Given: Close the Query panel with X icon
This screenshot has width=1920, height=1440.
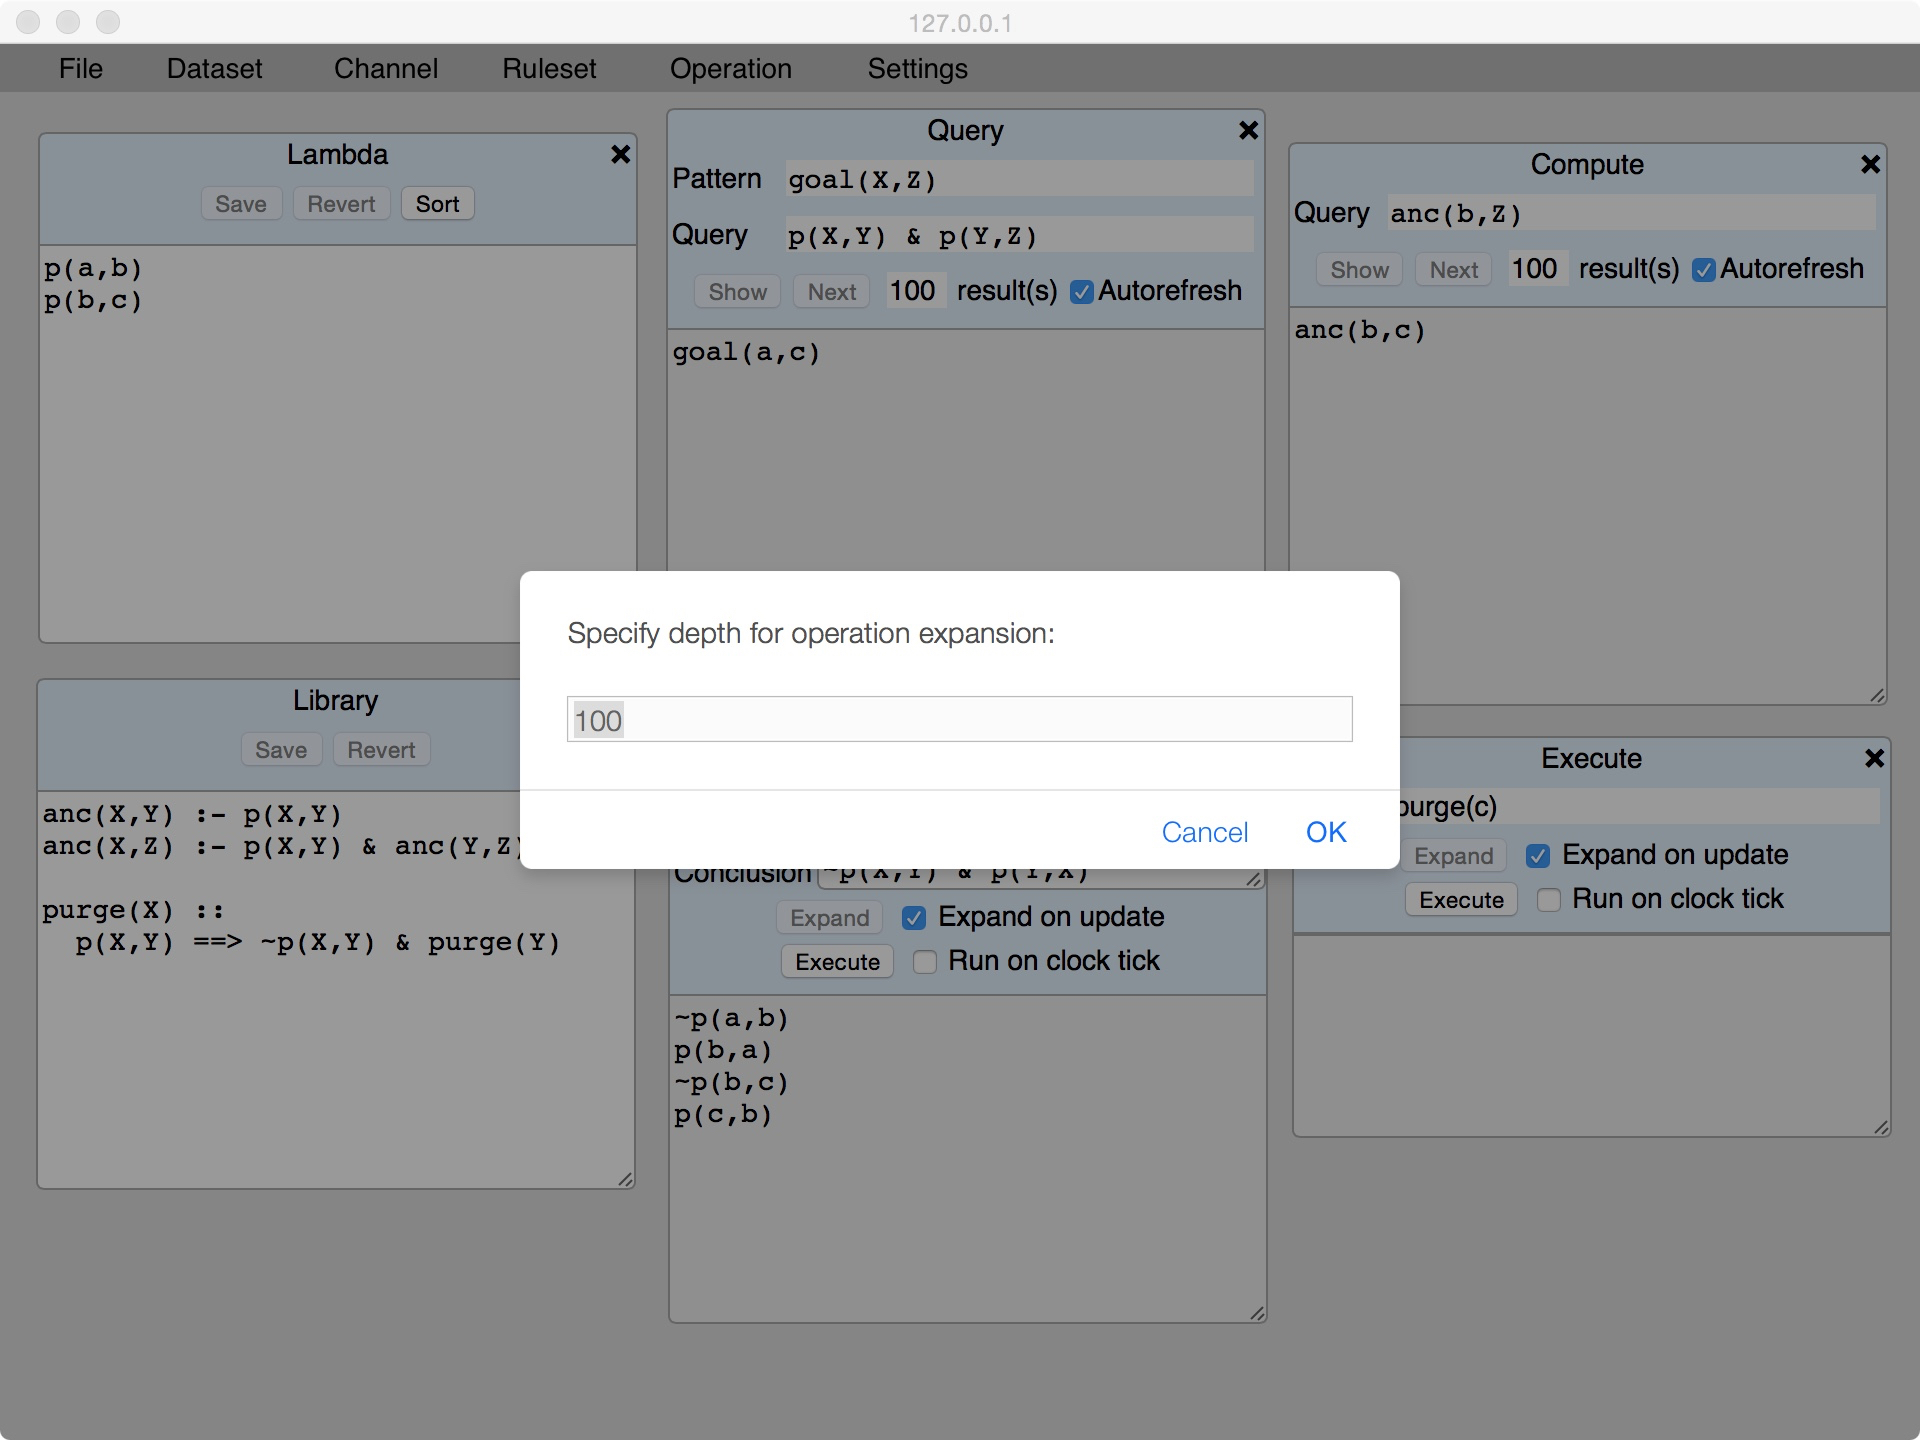Looking at the screenshot, I should coord(1248,130).
